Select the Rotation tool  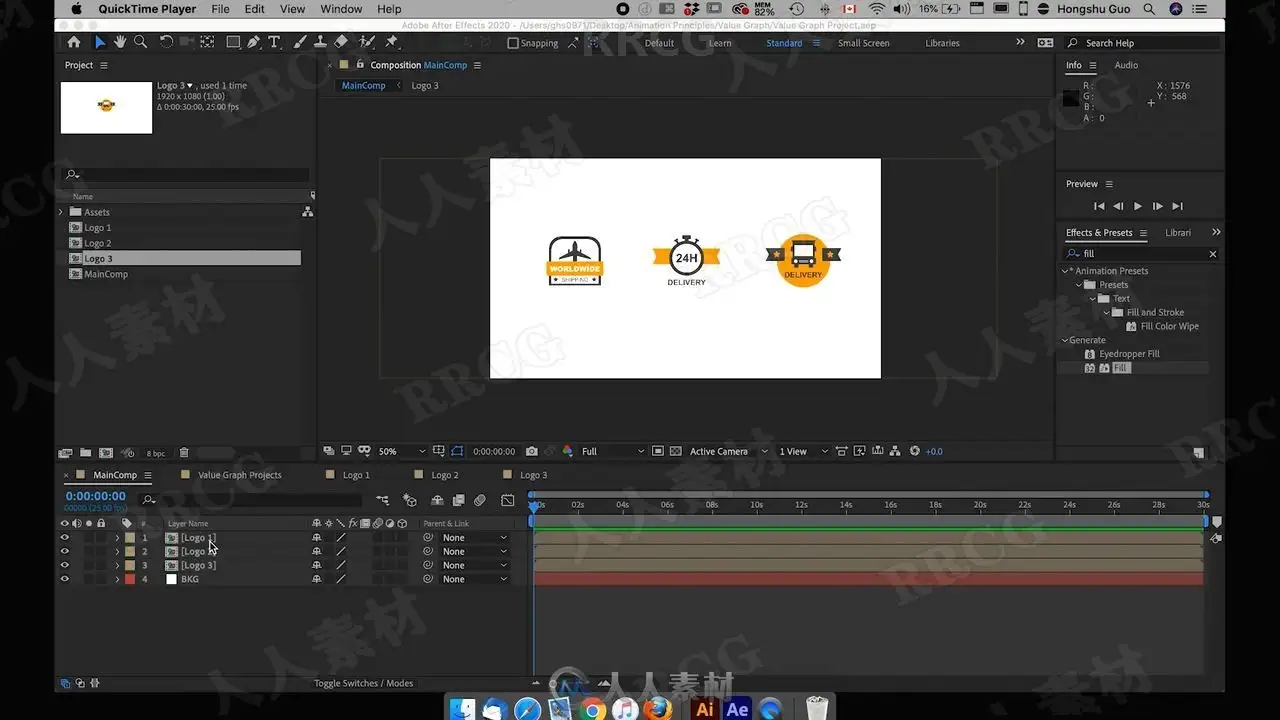point(166,42)
